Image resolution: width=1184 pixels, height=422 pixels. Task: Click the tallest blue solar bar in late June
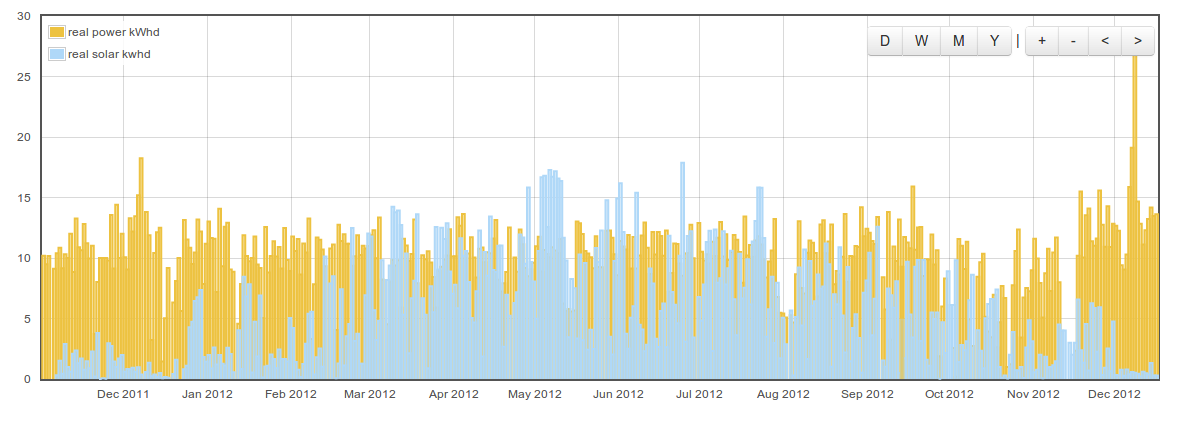[x=682, y=270]
